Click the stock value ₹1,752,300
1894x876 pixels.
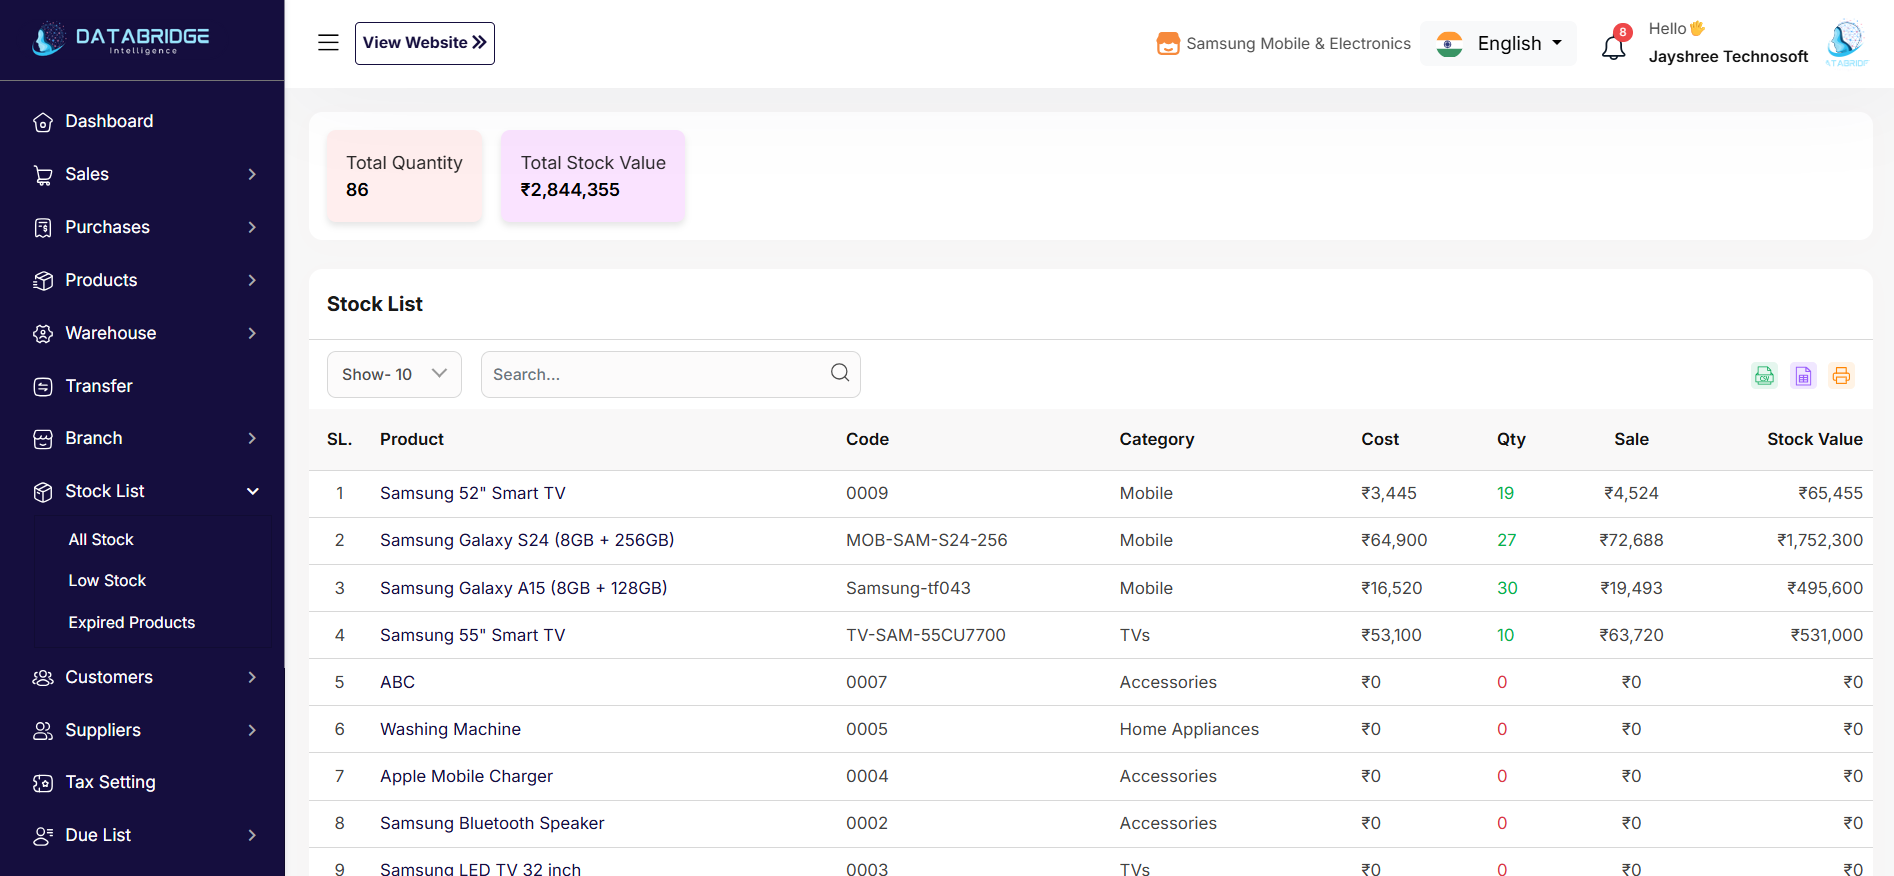pyautogui.click(x=1820, y=540)
